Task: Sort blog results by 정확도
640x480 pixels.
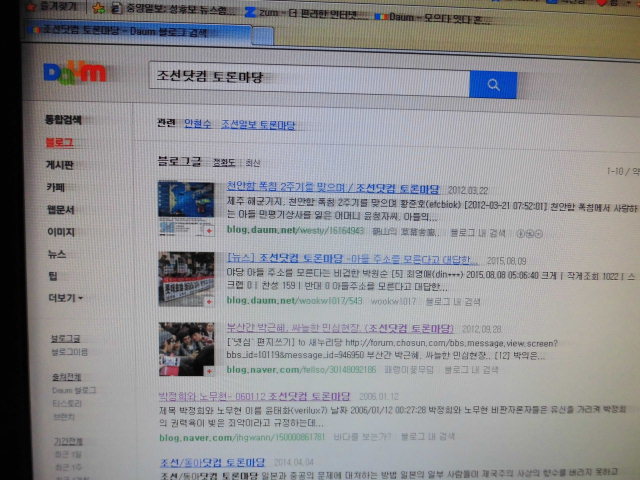Action: pos(224,162)
